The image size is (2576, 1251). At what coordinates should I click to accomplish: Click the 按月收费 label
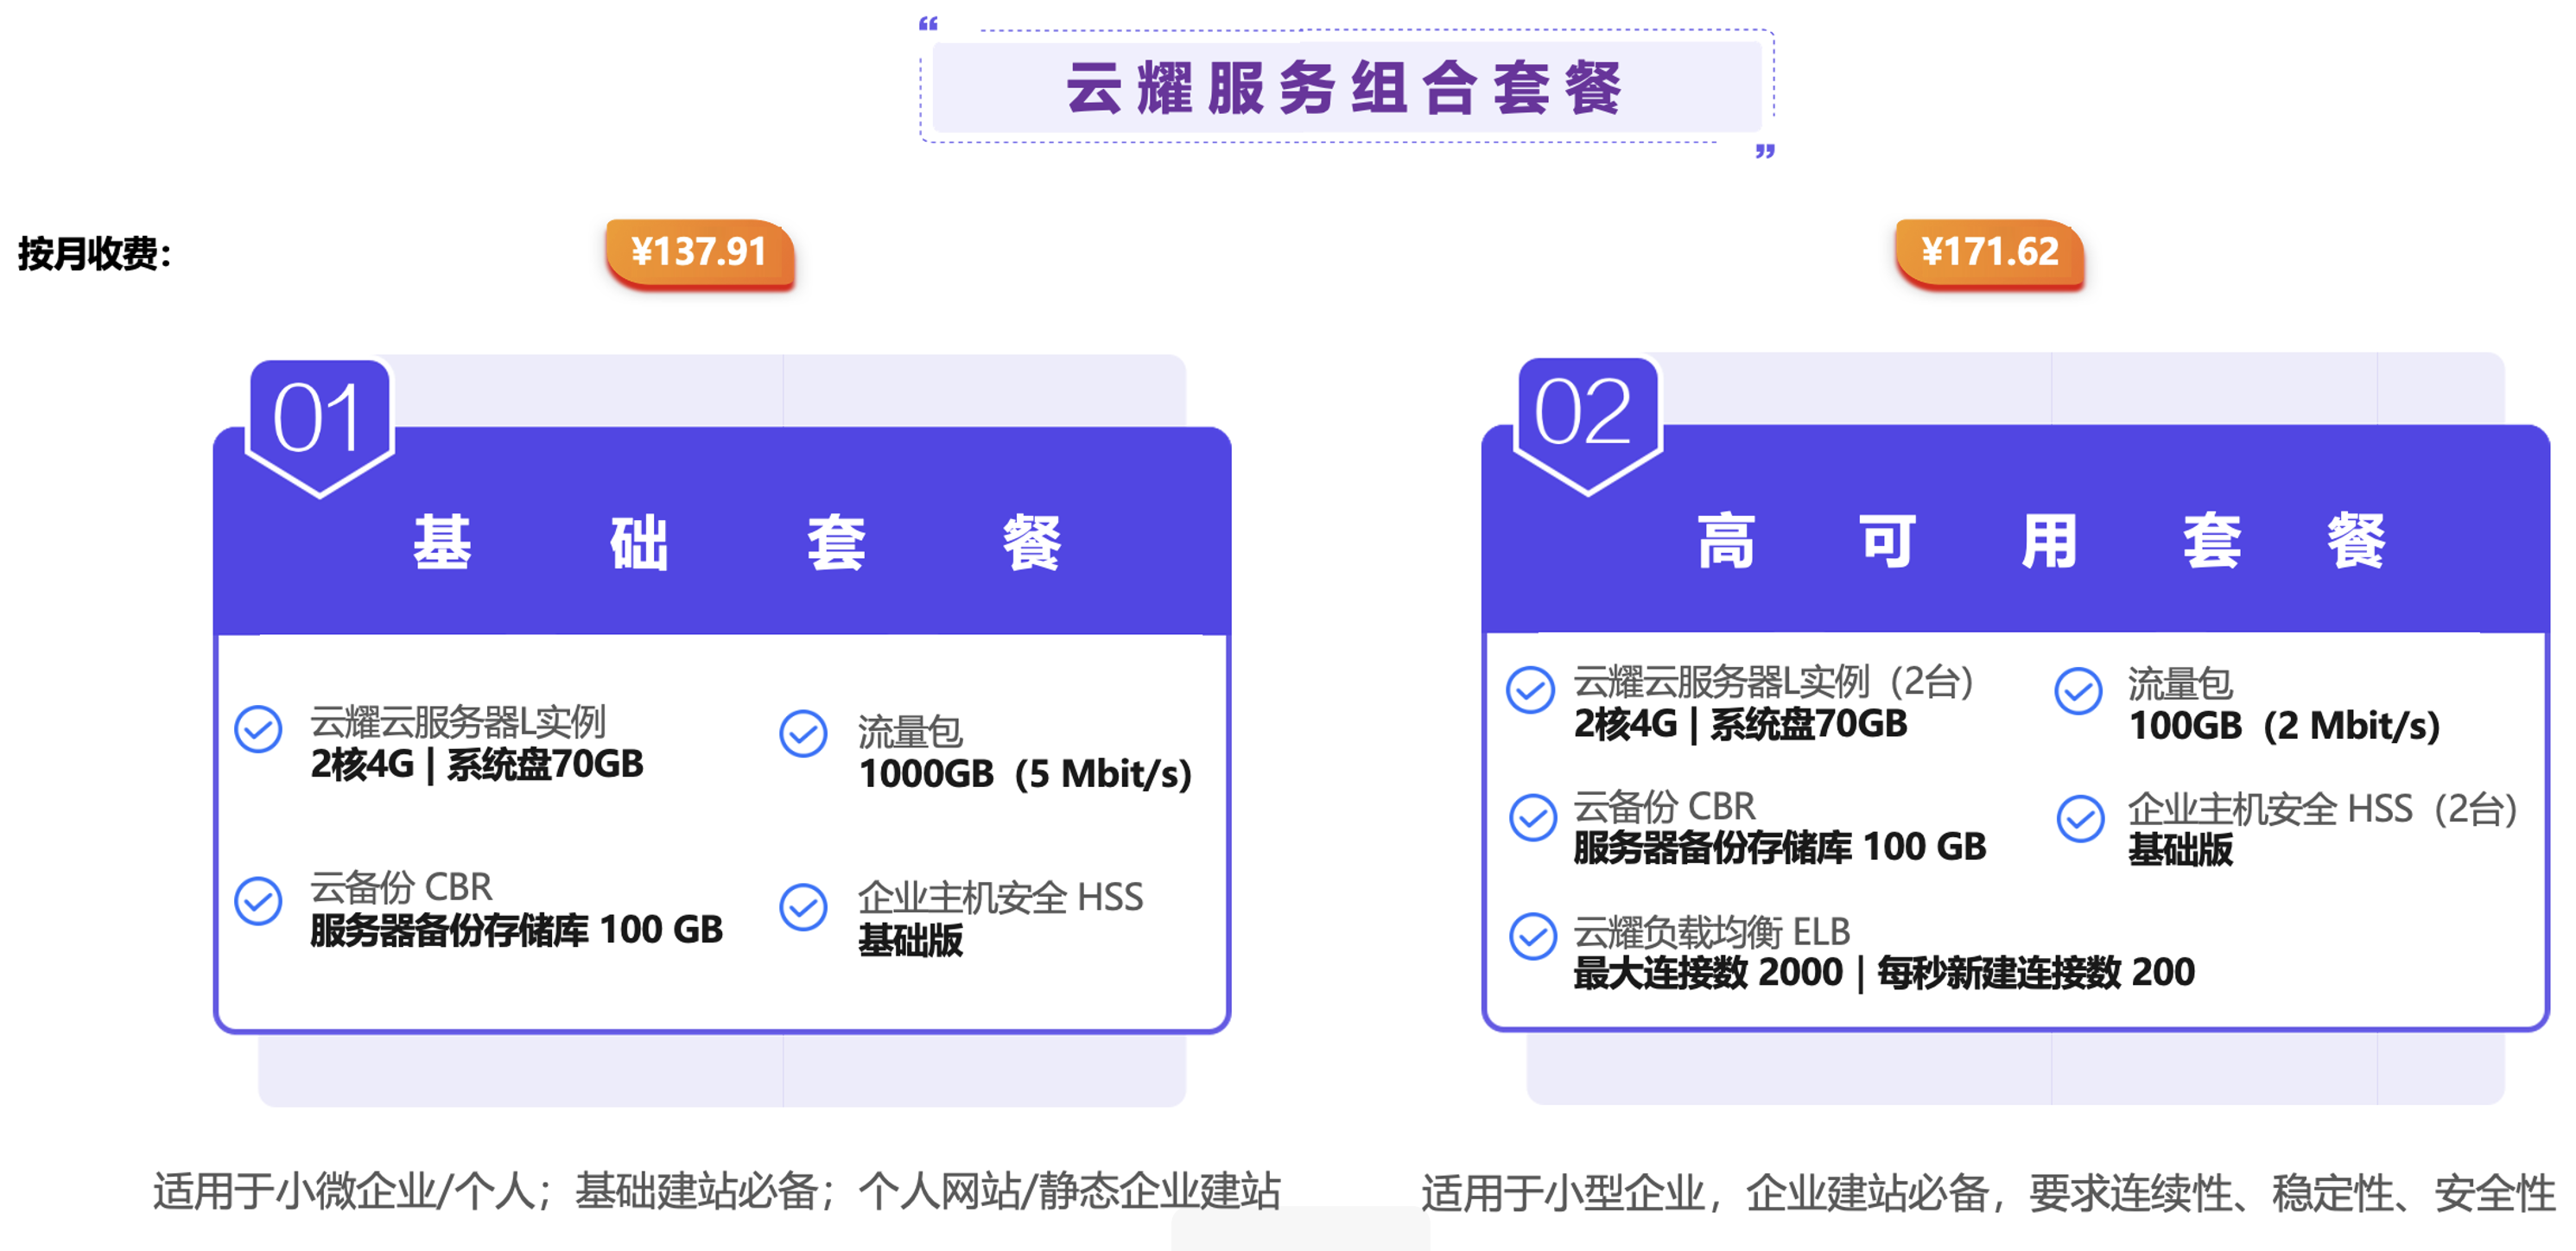pos(95,253)
